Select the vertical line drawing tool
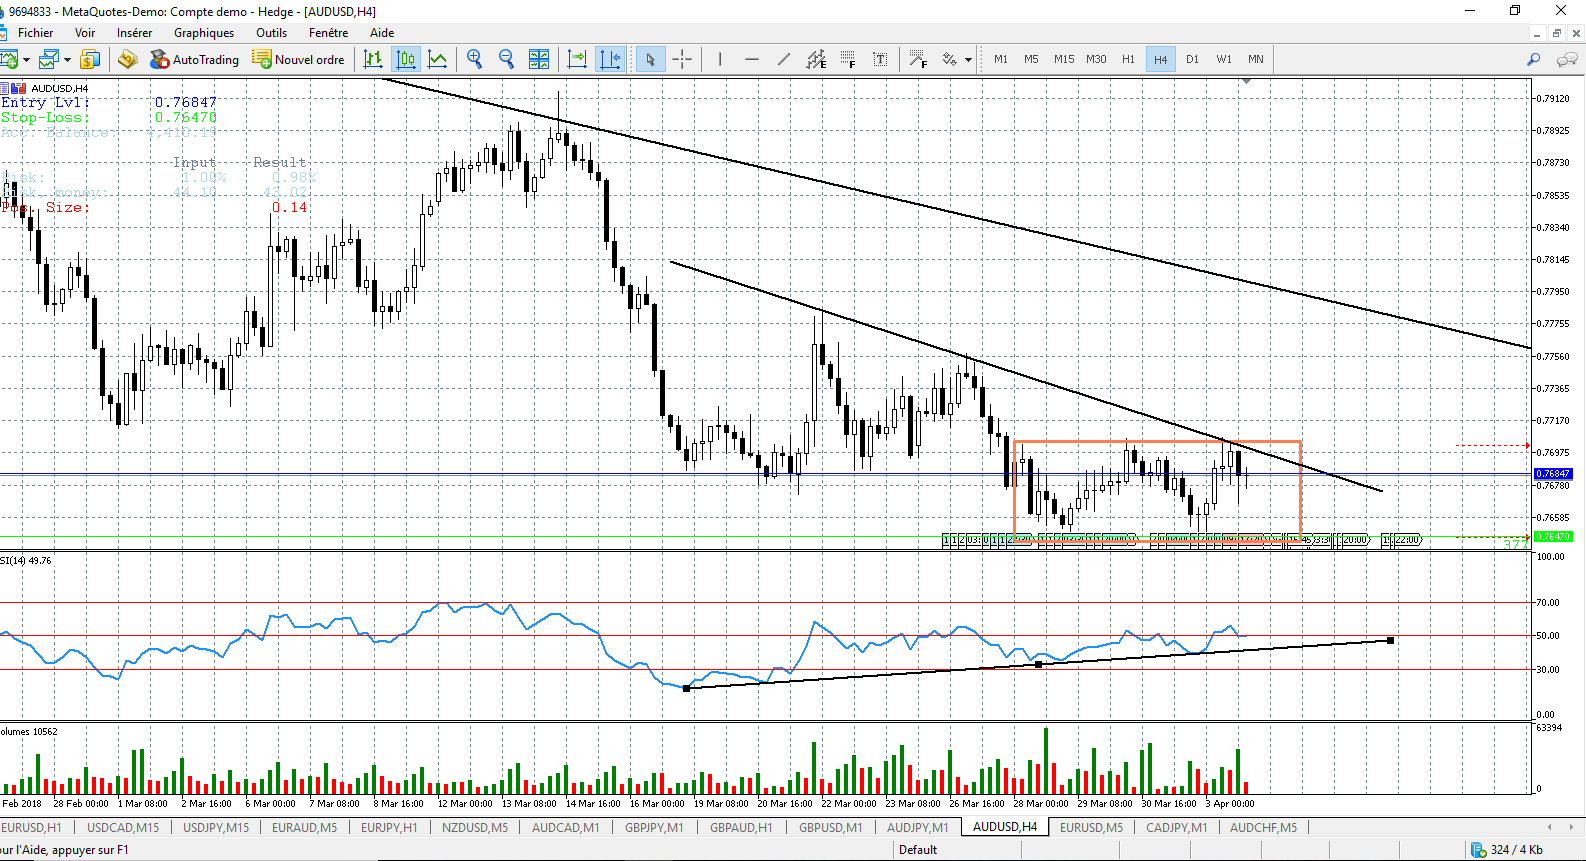Image resolution: width=1586 pixels, height=861 pixels. pos(719,60)
